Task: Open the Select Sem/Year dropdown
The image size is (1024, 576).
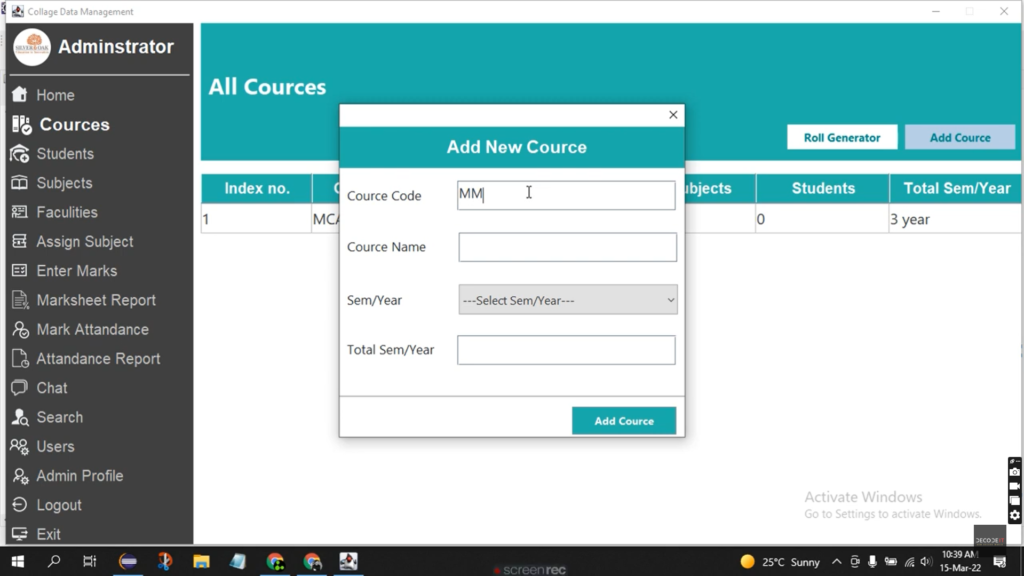Action: (x=568, y=300)
